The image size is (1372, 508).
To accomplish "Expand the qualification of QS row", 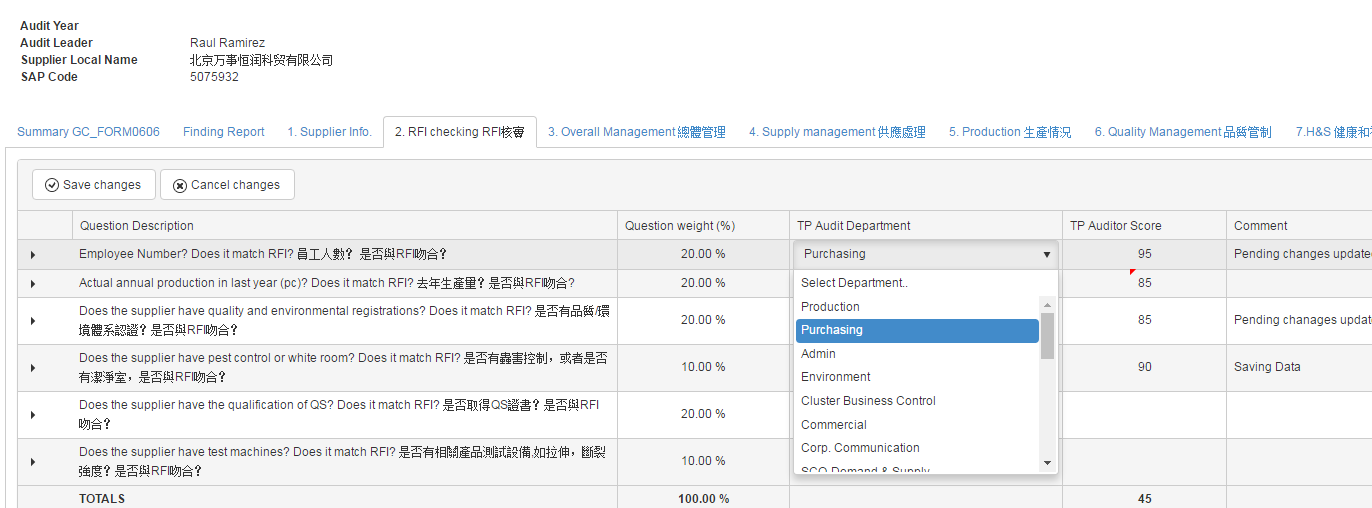I will 33,415.
